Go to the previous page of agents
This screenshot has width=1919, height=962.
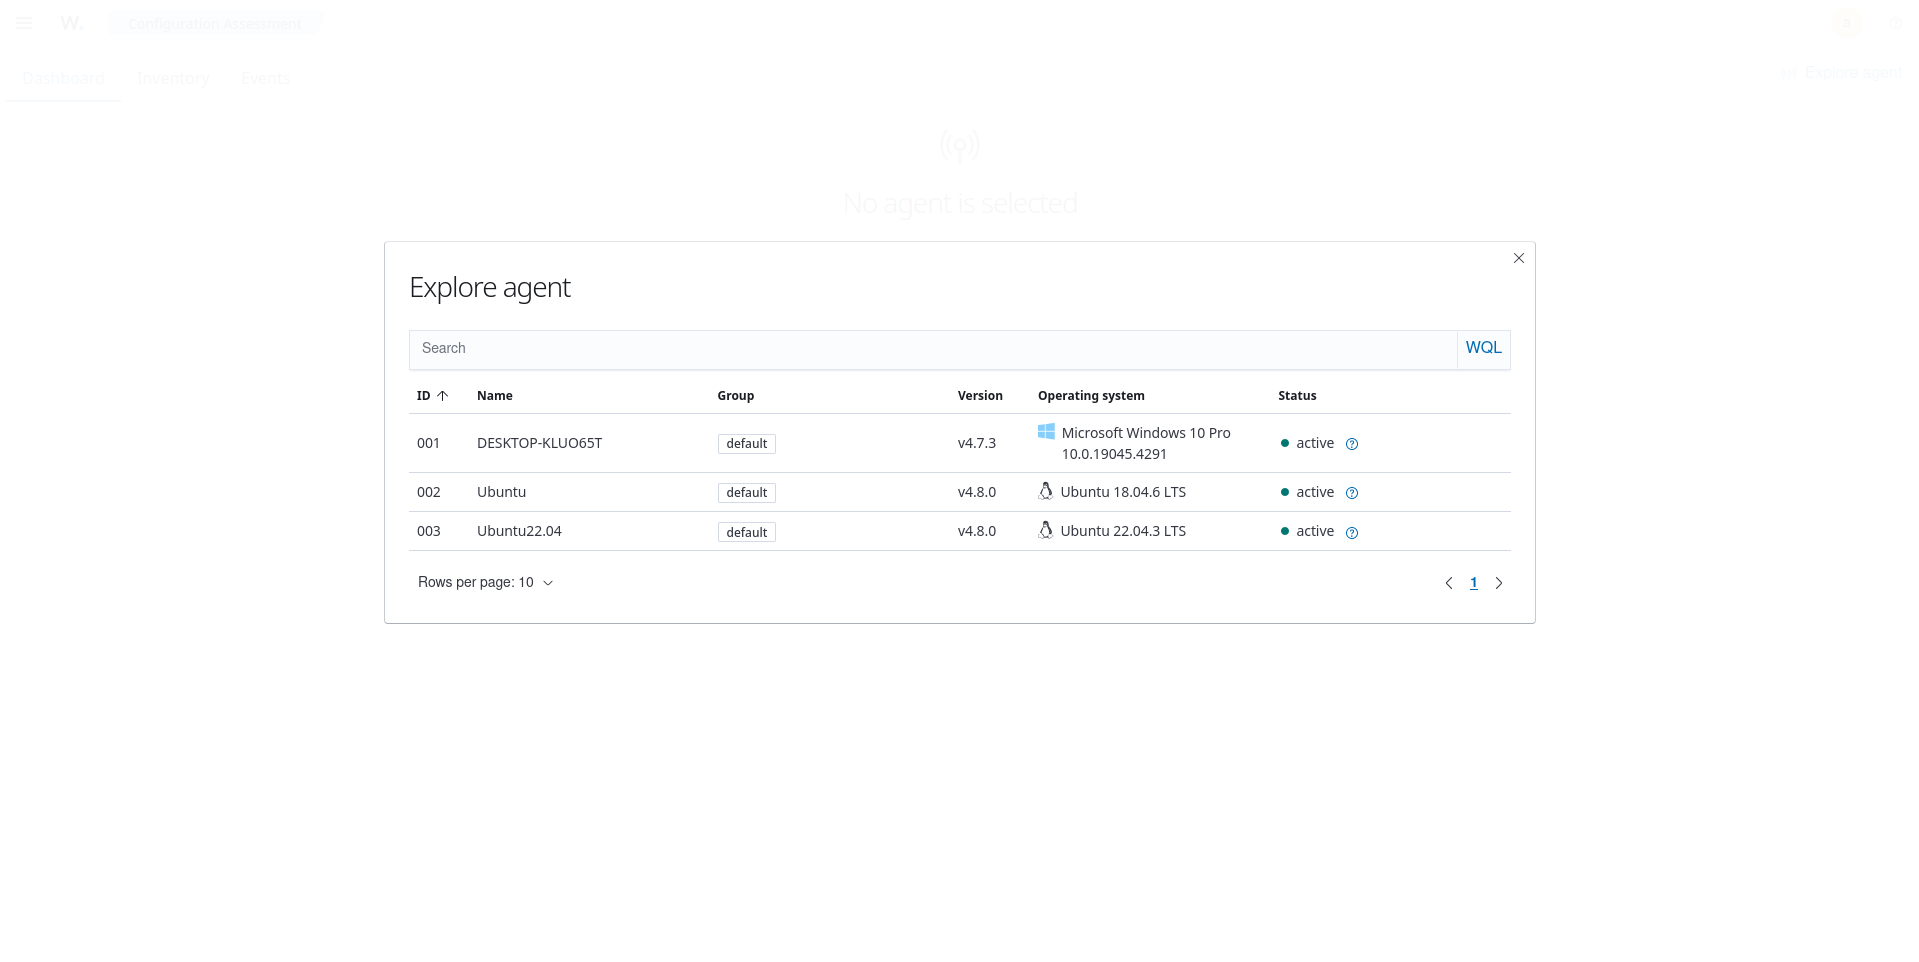click(x=1448, y=583)
